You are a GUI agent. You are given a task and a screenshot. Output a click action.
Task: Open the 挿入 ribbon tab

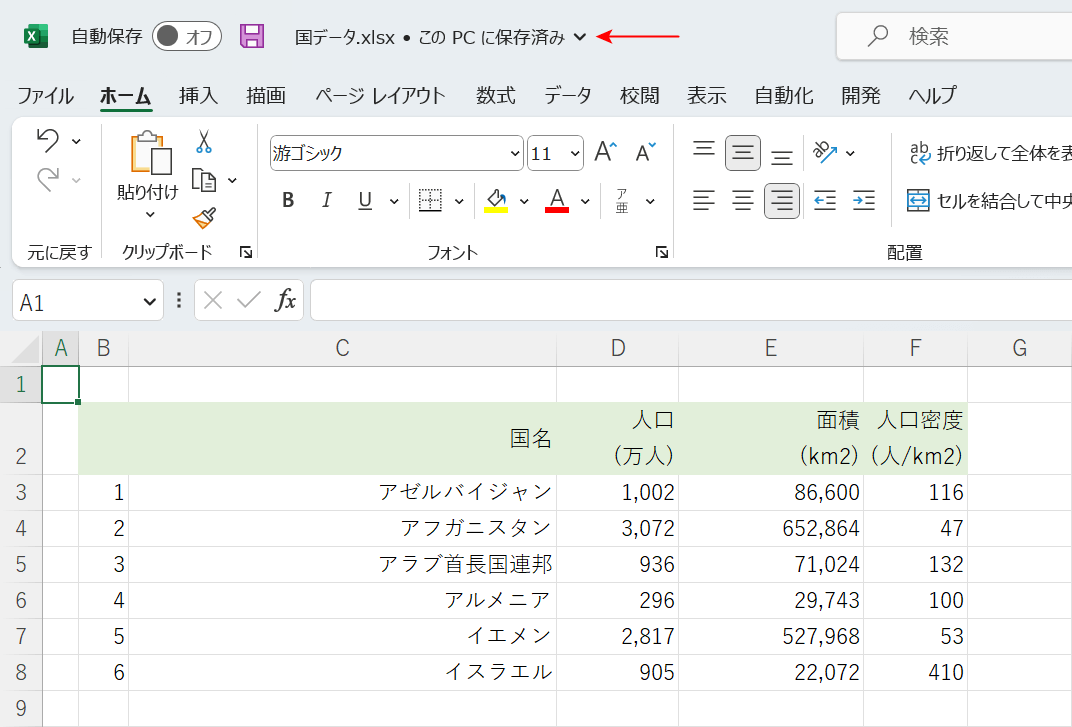pos(198,96)
